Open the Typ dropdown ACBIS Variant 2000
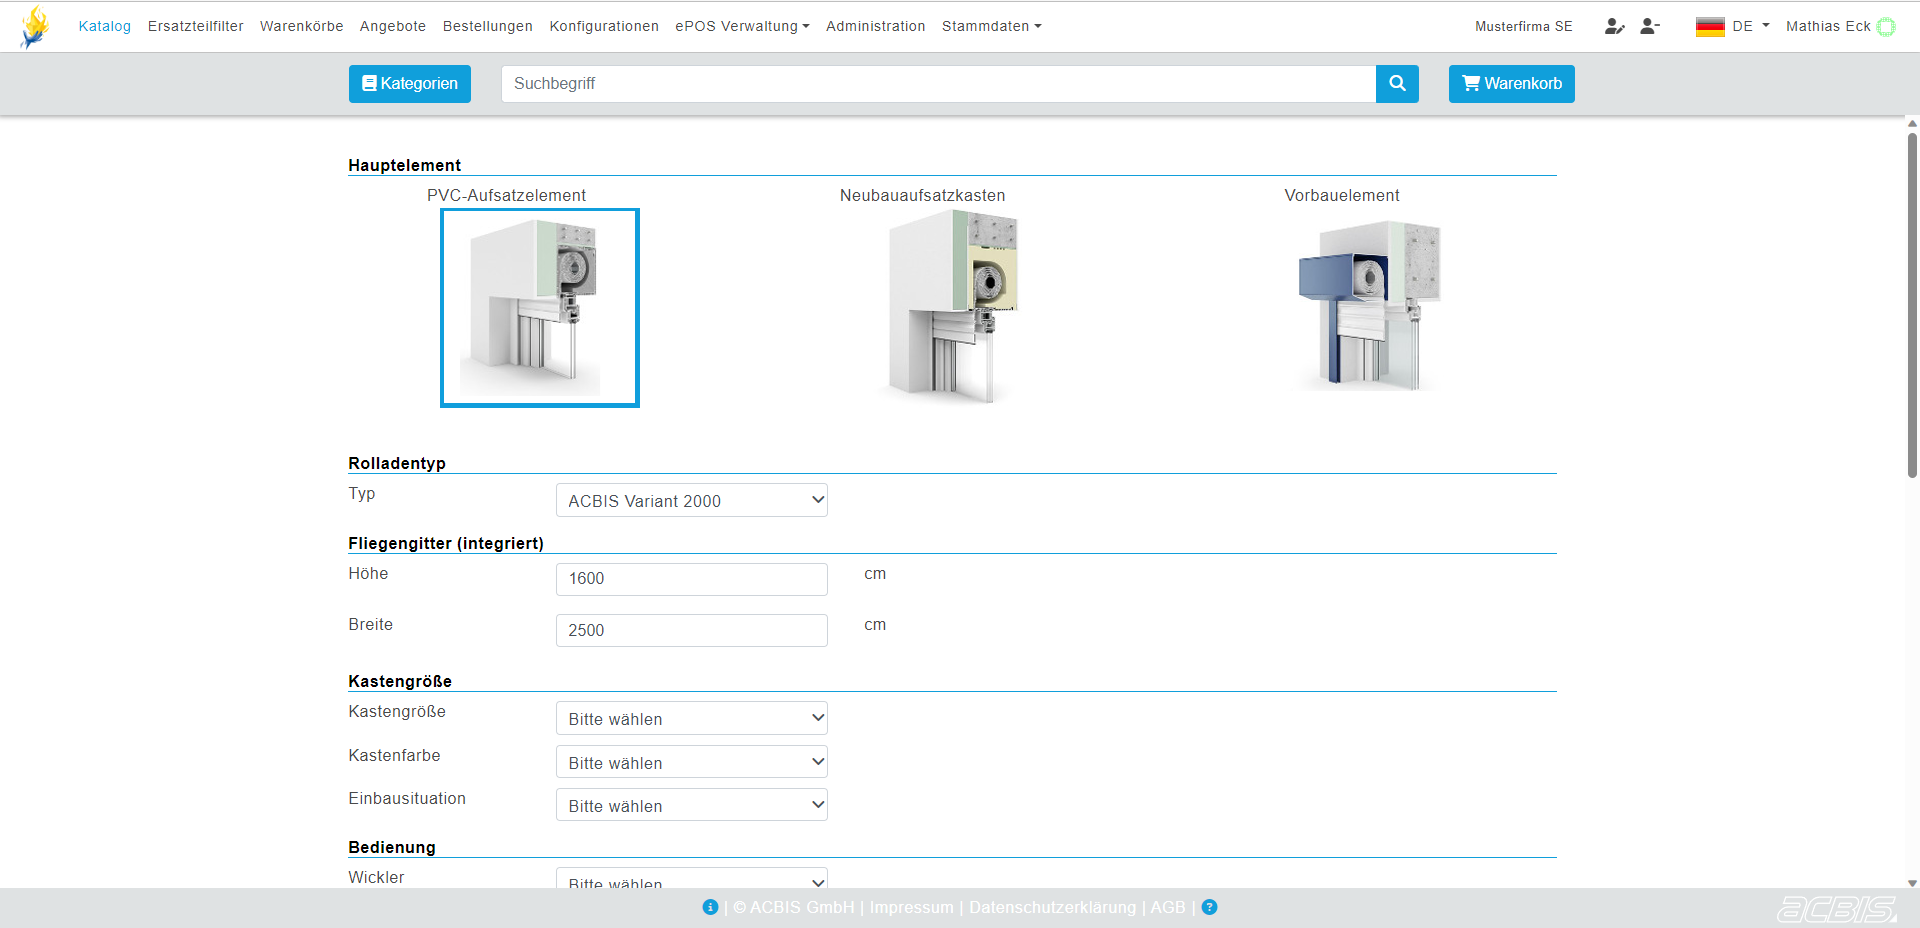 point(691,500)
